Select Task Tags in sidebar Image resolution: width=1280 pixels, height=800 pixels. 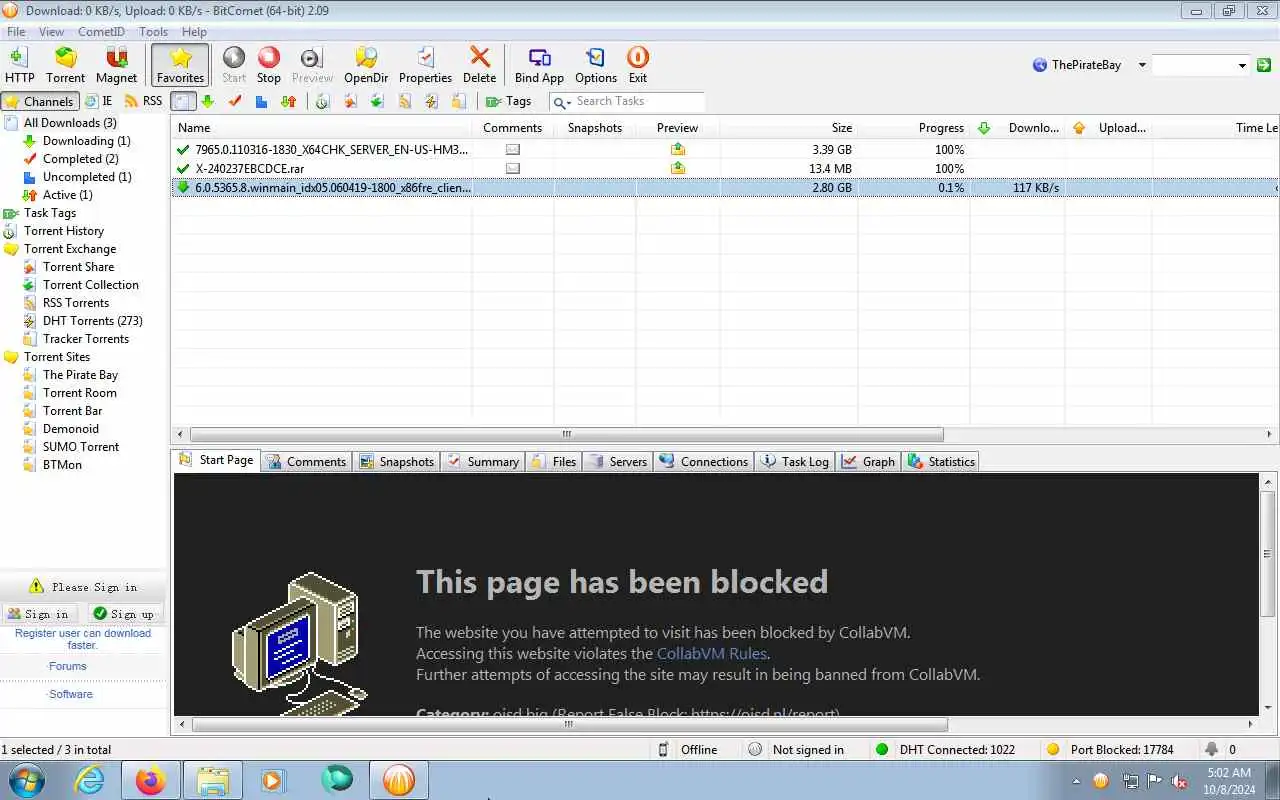tap(50, 213)
